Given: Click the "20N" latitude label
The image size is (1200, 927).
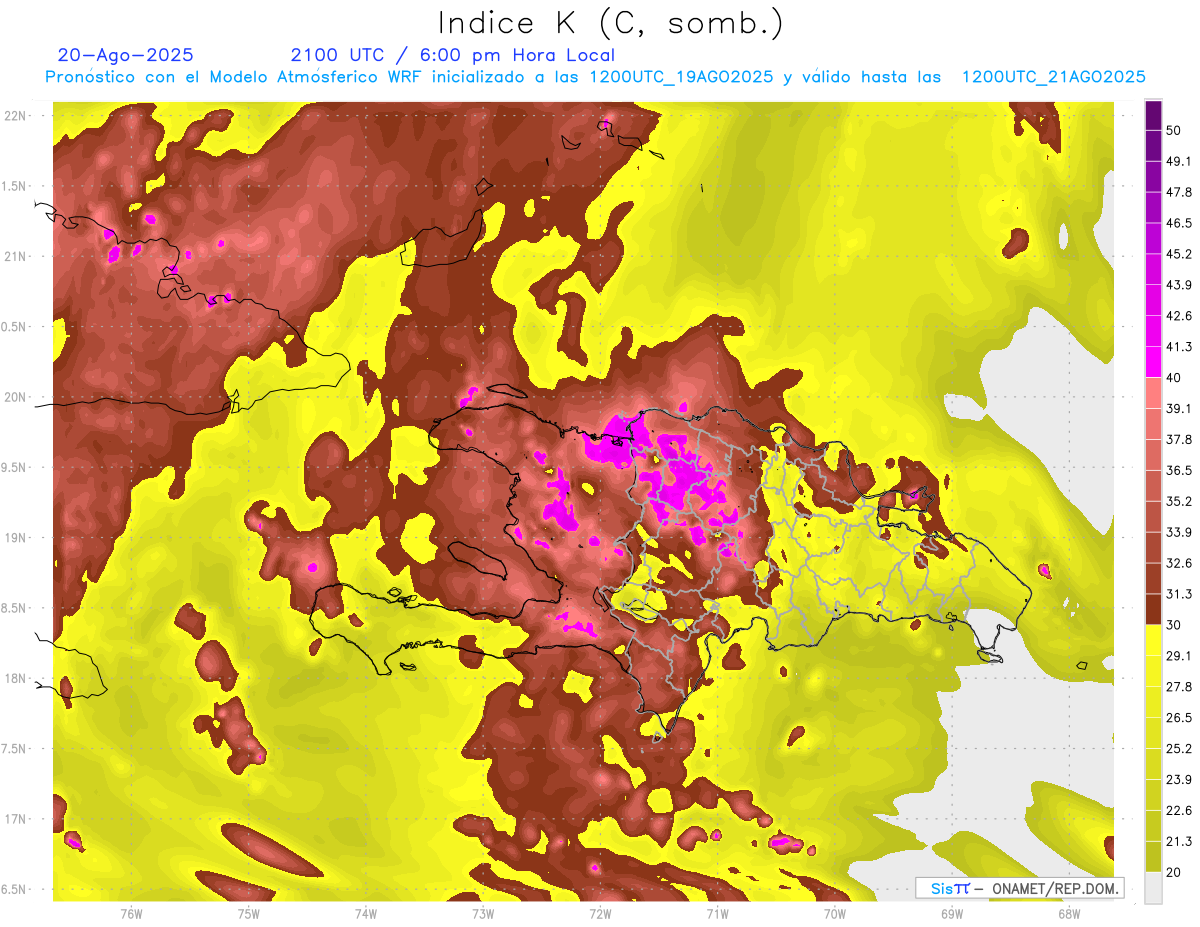Looking at the screenshot, I should tap(16, 397).
